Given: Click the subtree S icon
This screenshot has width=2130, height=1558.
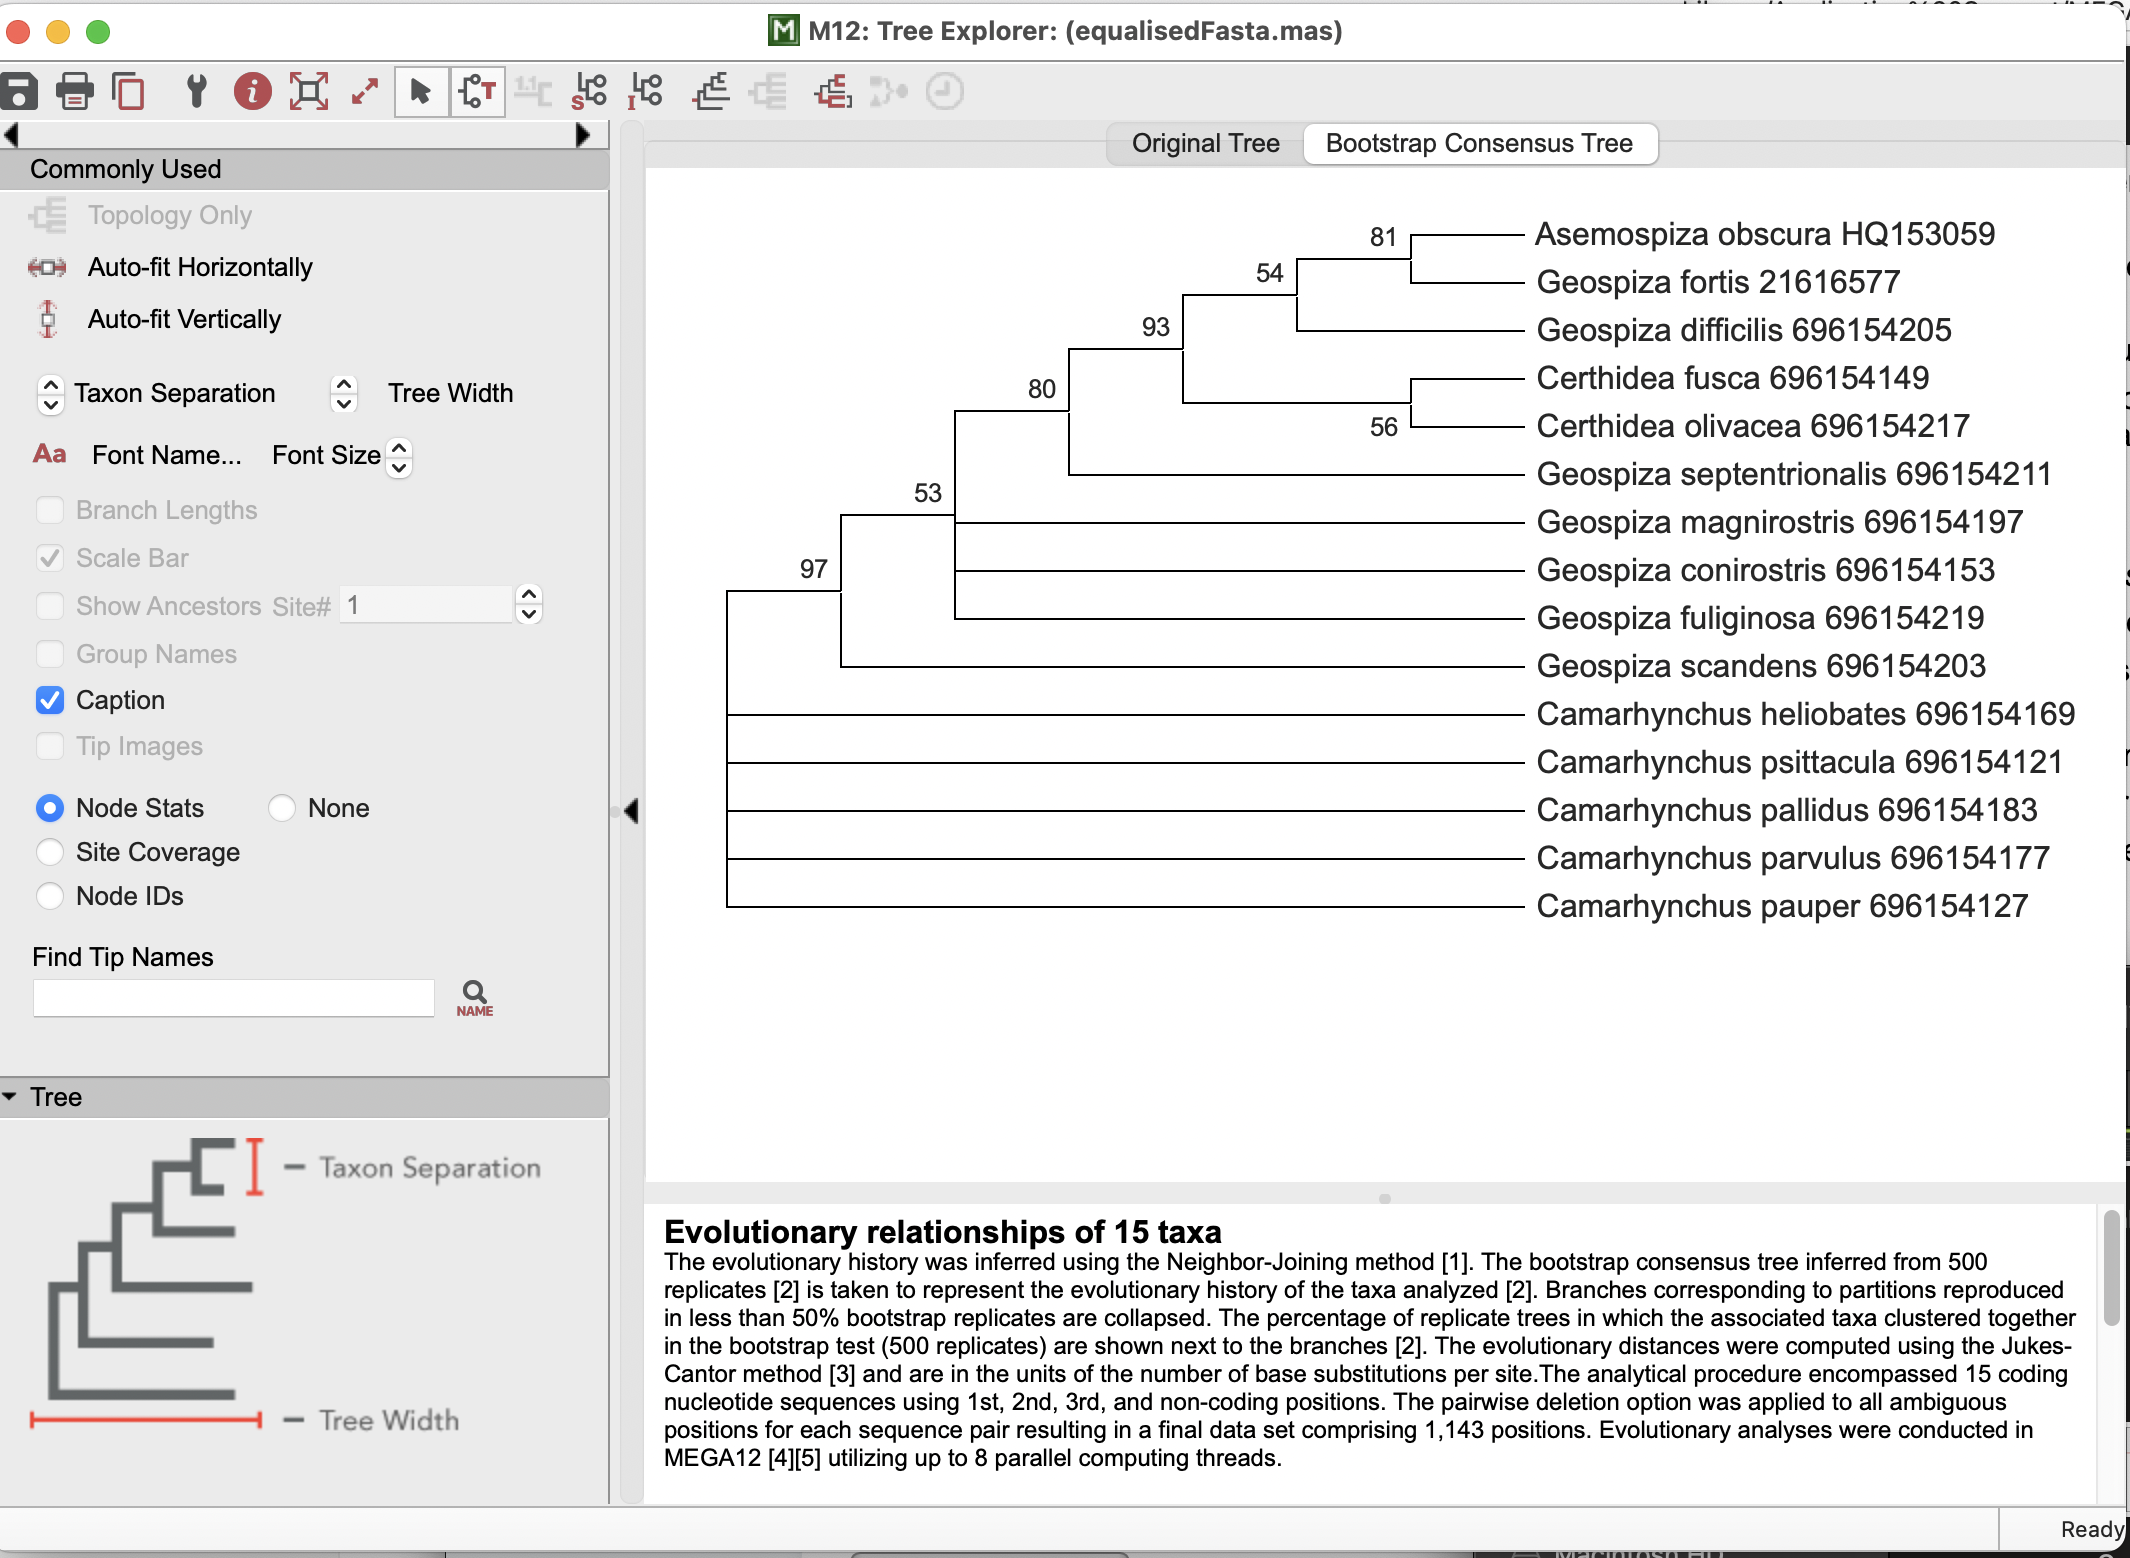Looking at the screenshot, I should [589, 91].
